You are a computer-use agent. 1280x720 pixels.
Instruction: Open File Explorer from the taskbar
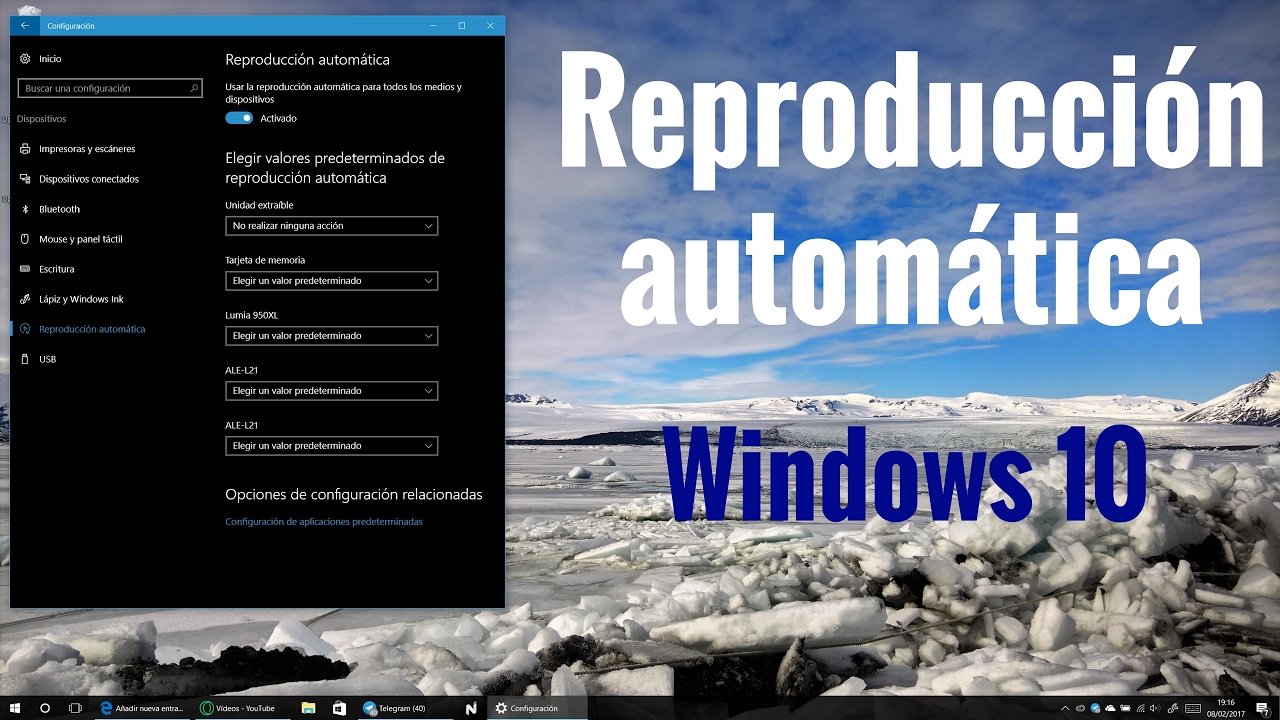pos(309,708)
